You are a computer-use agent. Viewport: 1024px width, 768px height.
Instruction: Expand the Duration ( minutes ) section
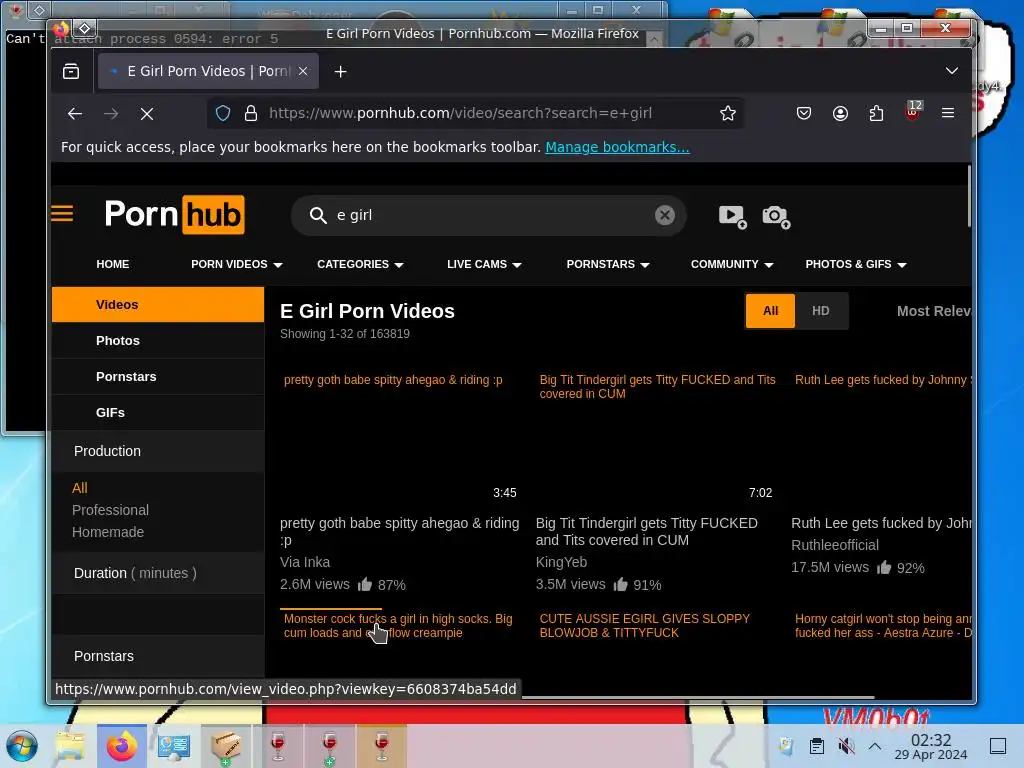click(x=158, y=573)
